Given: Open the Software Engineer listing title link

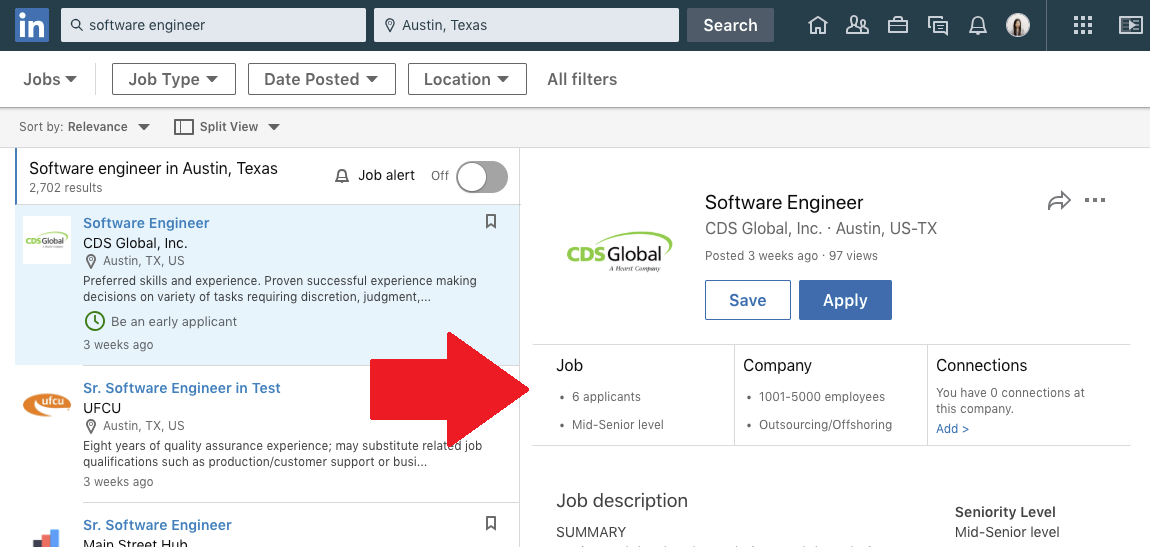Looking at the screenshot, I should [x=146, y=223].
